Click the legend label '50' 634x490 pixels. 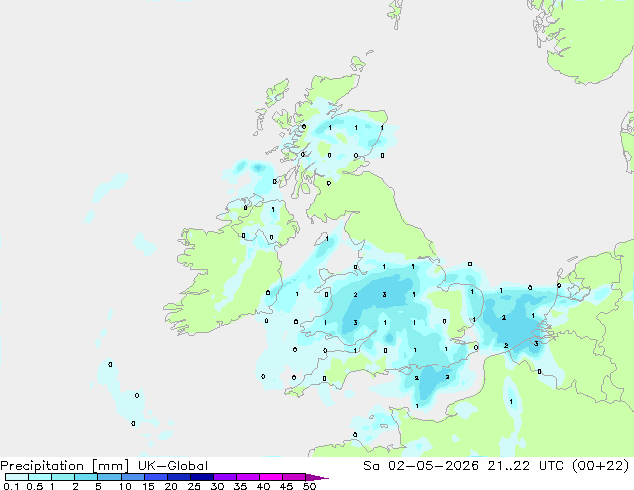(309, 486)
